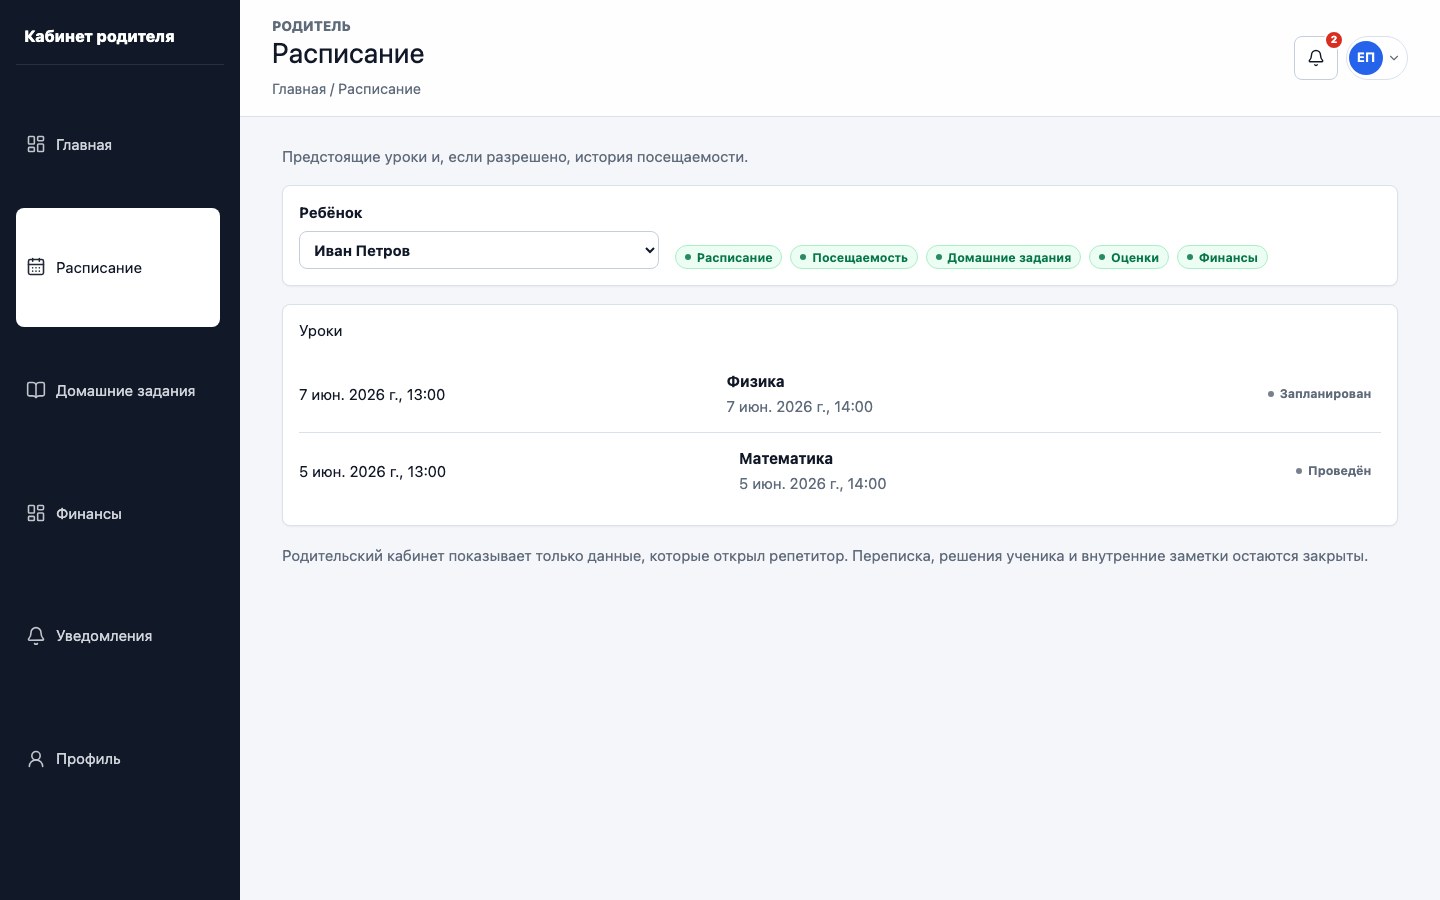Go to Главная in the sidebar
The image size is (1440, 900).
pos(118,145)
